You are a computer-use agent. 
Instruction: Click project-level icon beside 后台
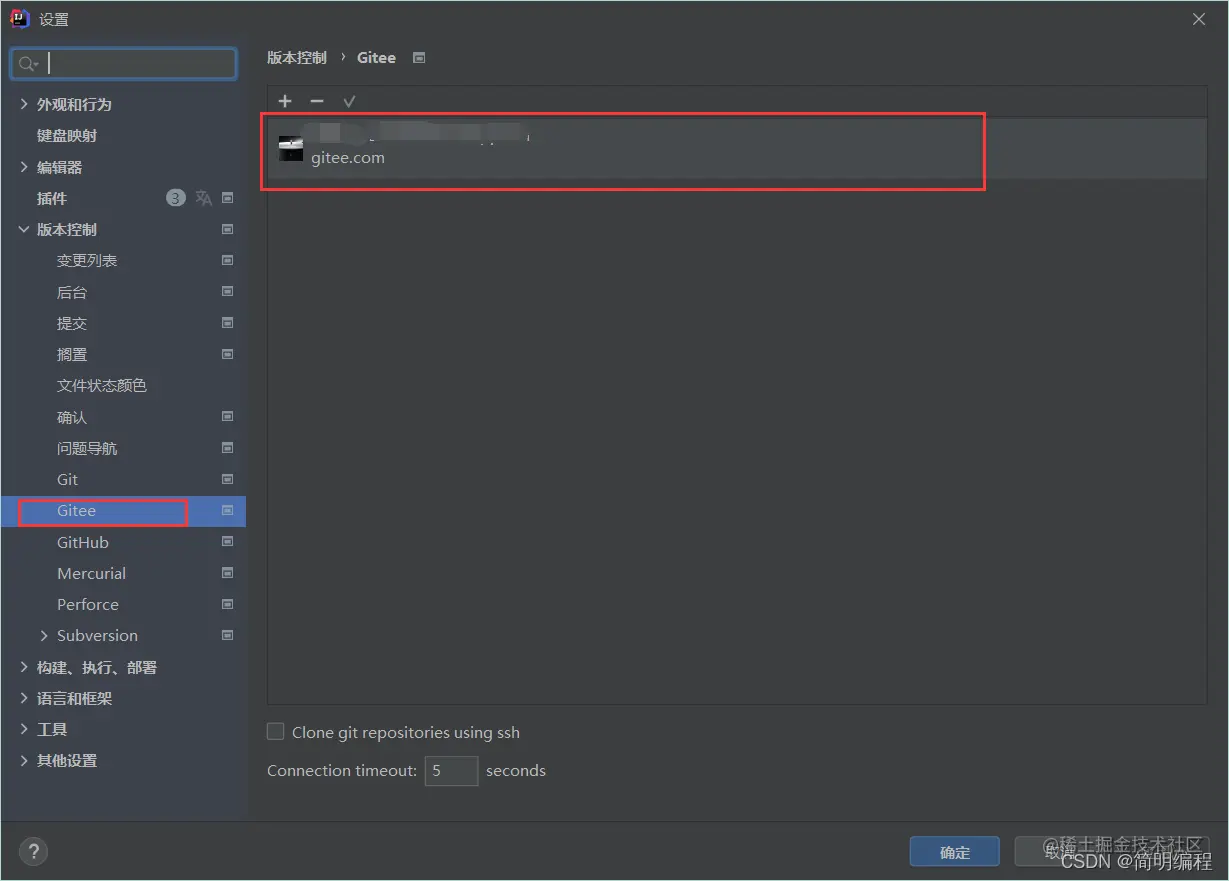pyautogui.click(x=228, y=292)
